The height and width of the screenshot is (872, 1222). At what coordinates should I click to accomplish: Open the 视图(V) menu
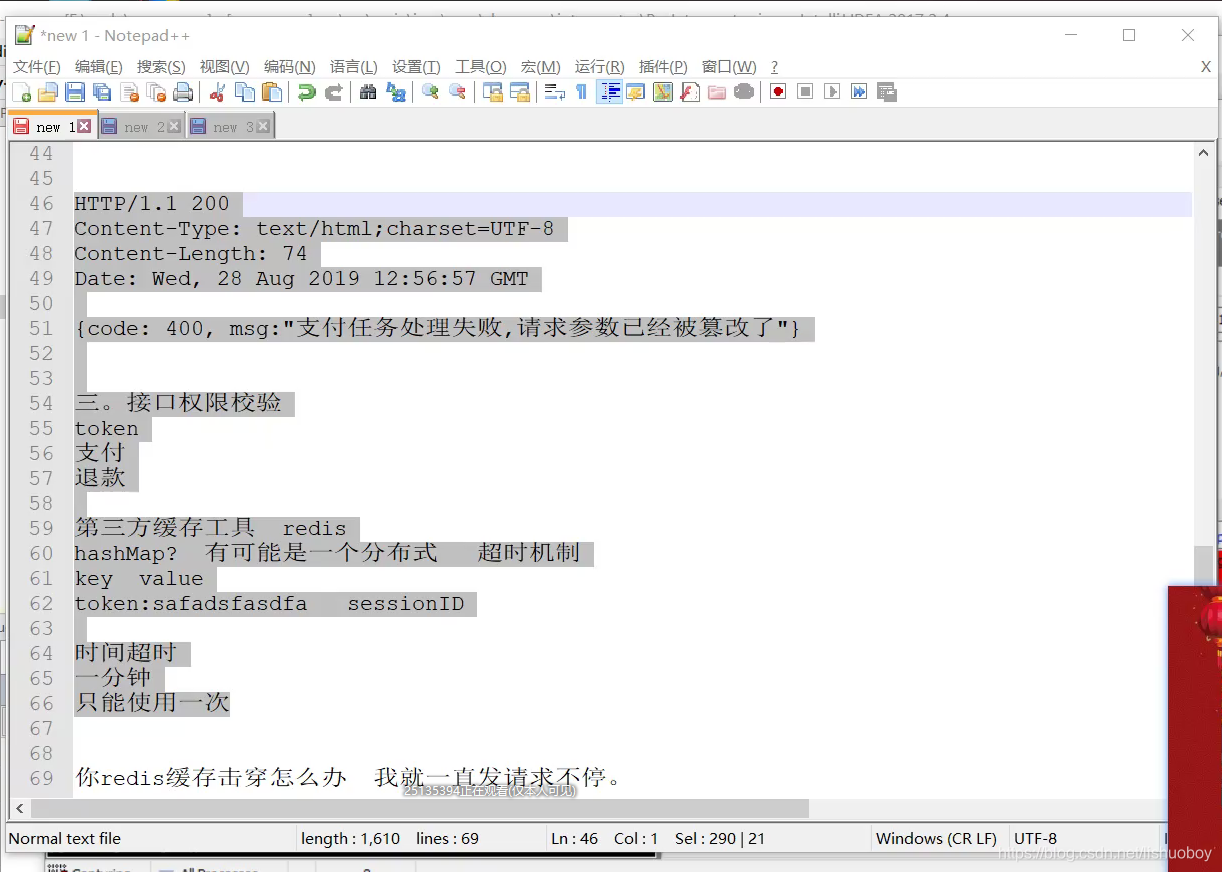click(x=225, y=66)
